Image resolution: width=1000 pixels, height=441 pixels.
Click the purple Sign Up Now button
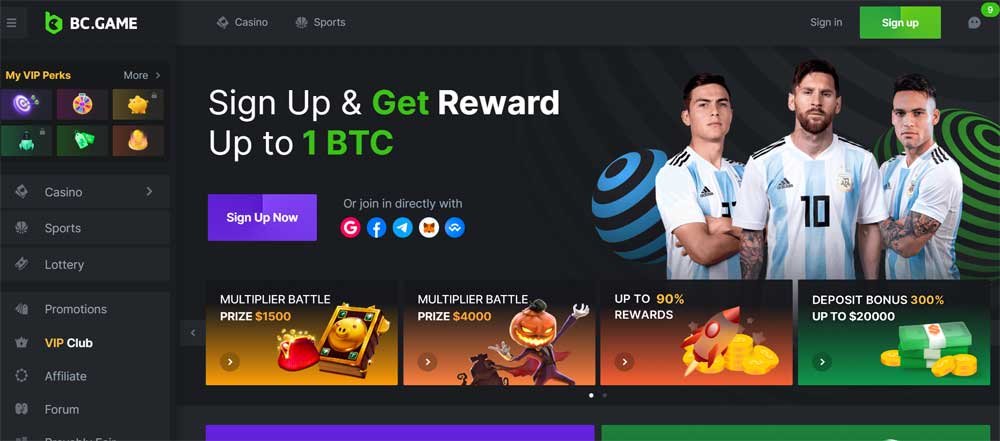click(262, 218)
